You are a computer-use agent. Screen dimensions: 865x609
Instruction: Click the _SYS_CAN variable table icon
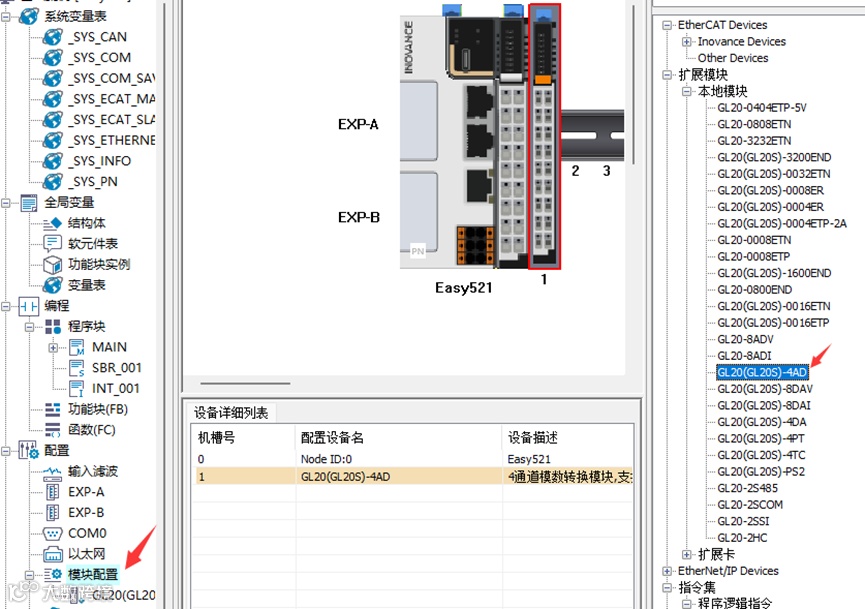[52, 37]
